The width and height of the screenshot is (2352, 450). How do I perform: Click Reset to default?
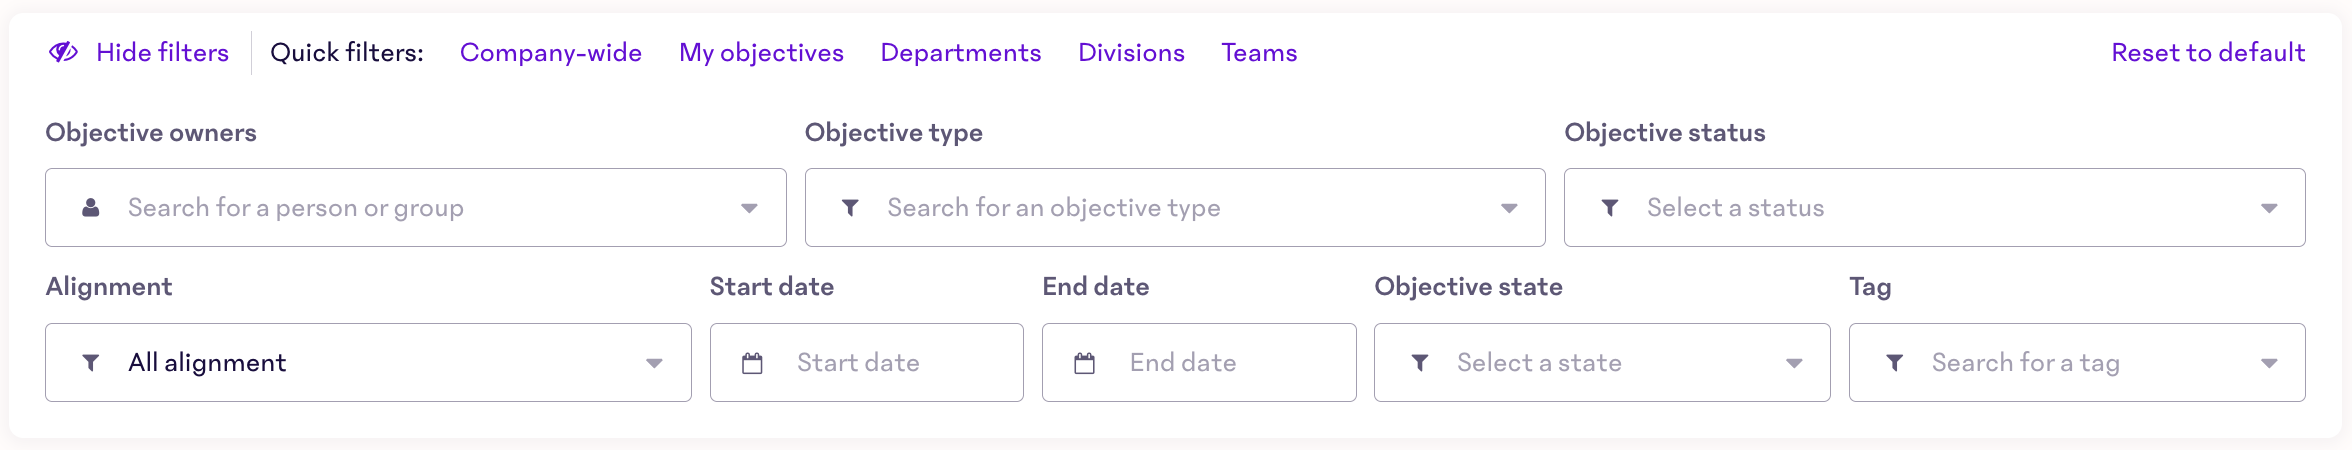[x=2208, y=53]
